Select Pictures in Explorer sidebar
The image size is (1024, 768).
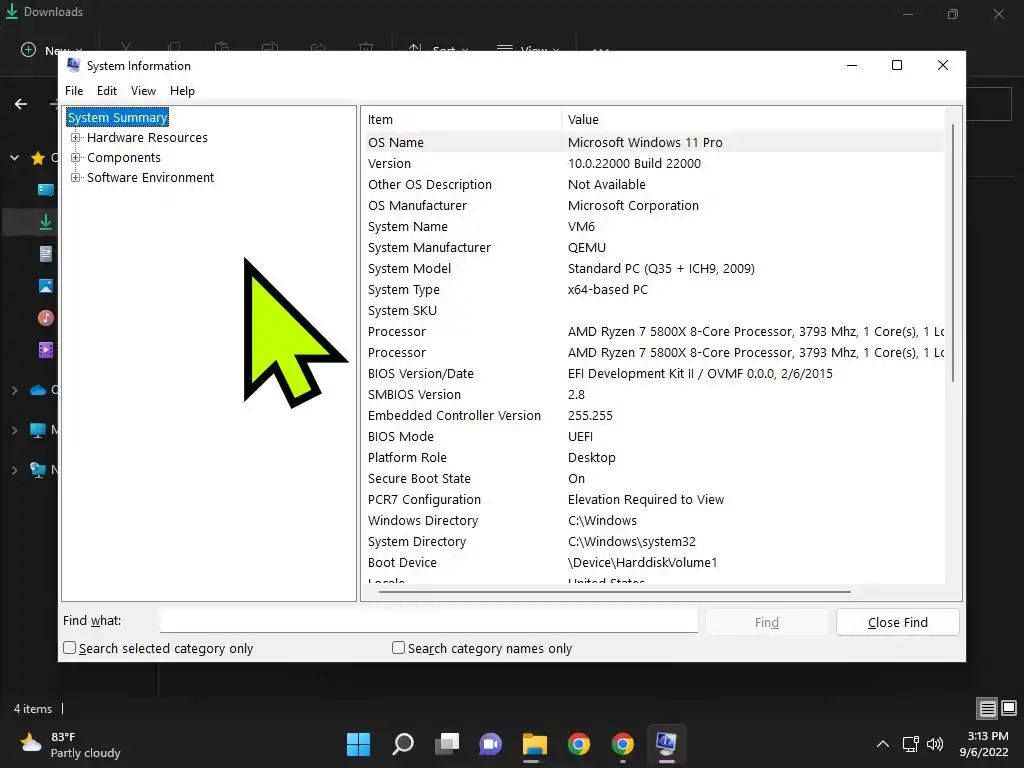[x=46, y=286]
